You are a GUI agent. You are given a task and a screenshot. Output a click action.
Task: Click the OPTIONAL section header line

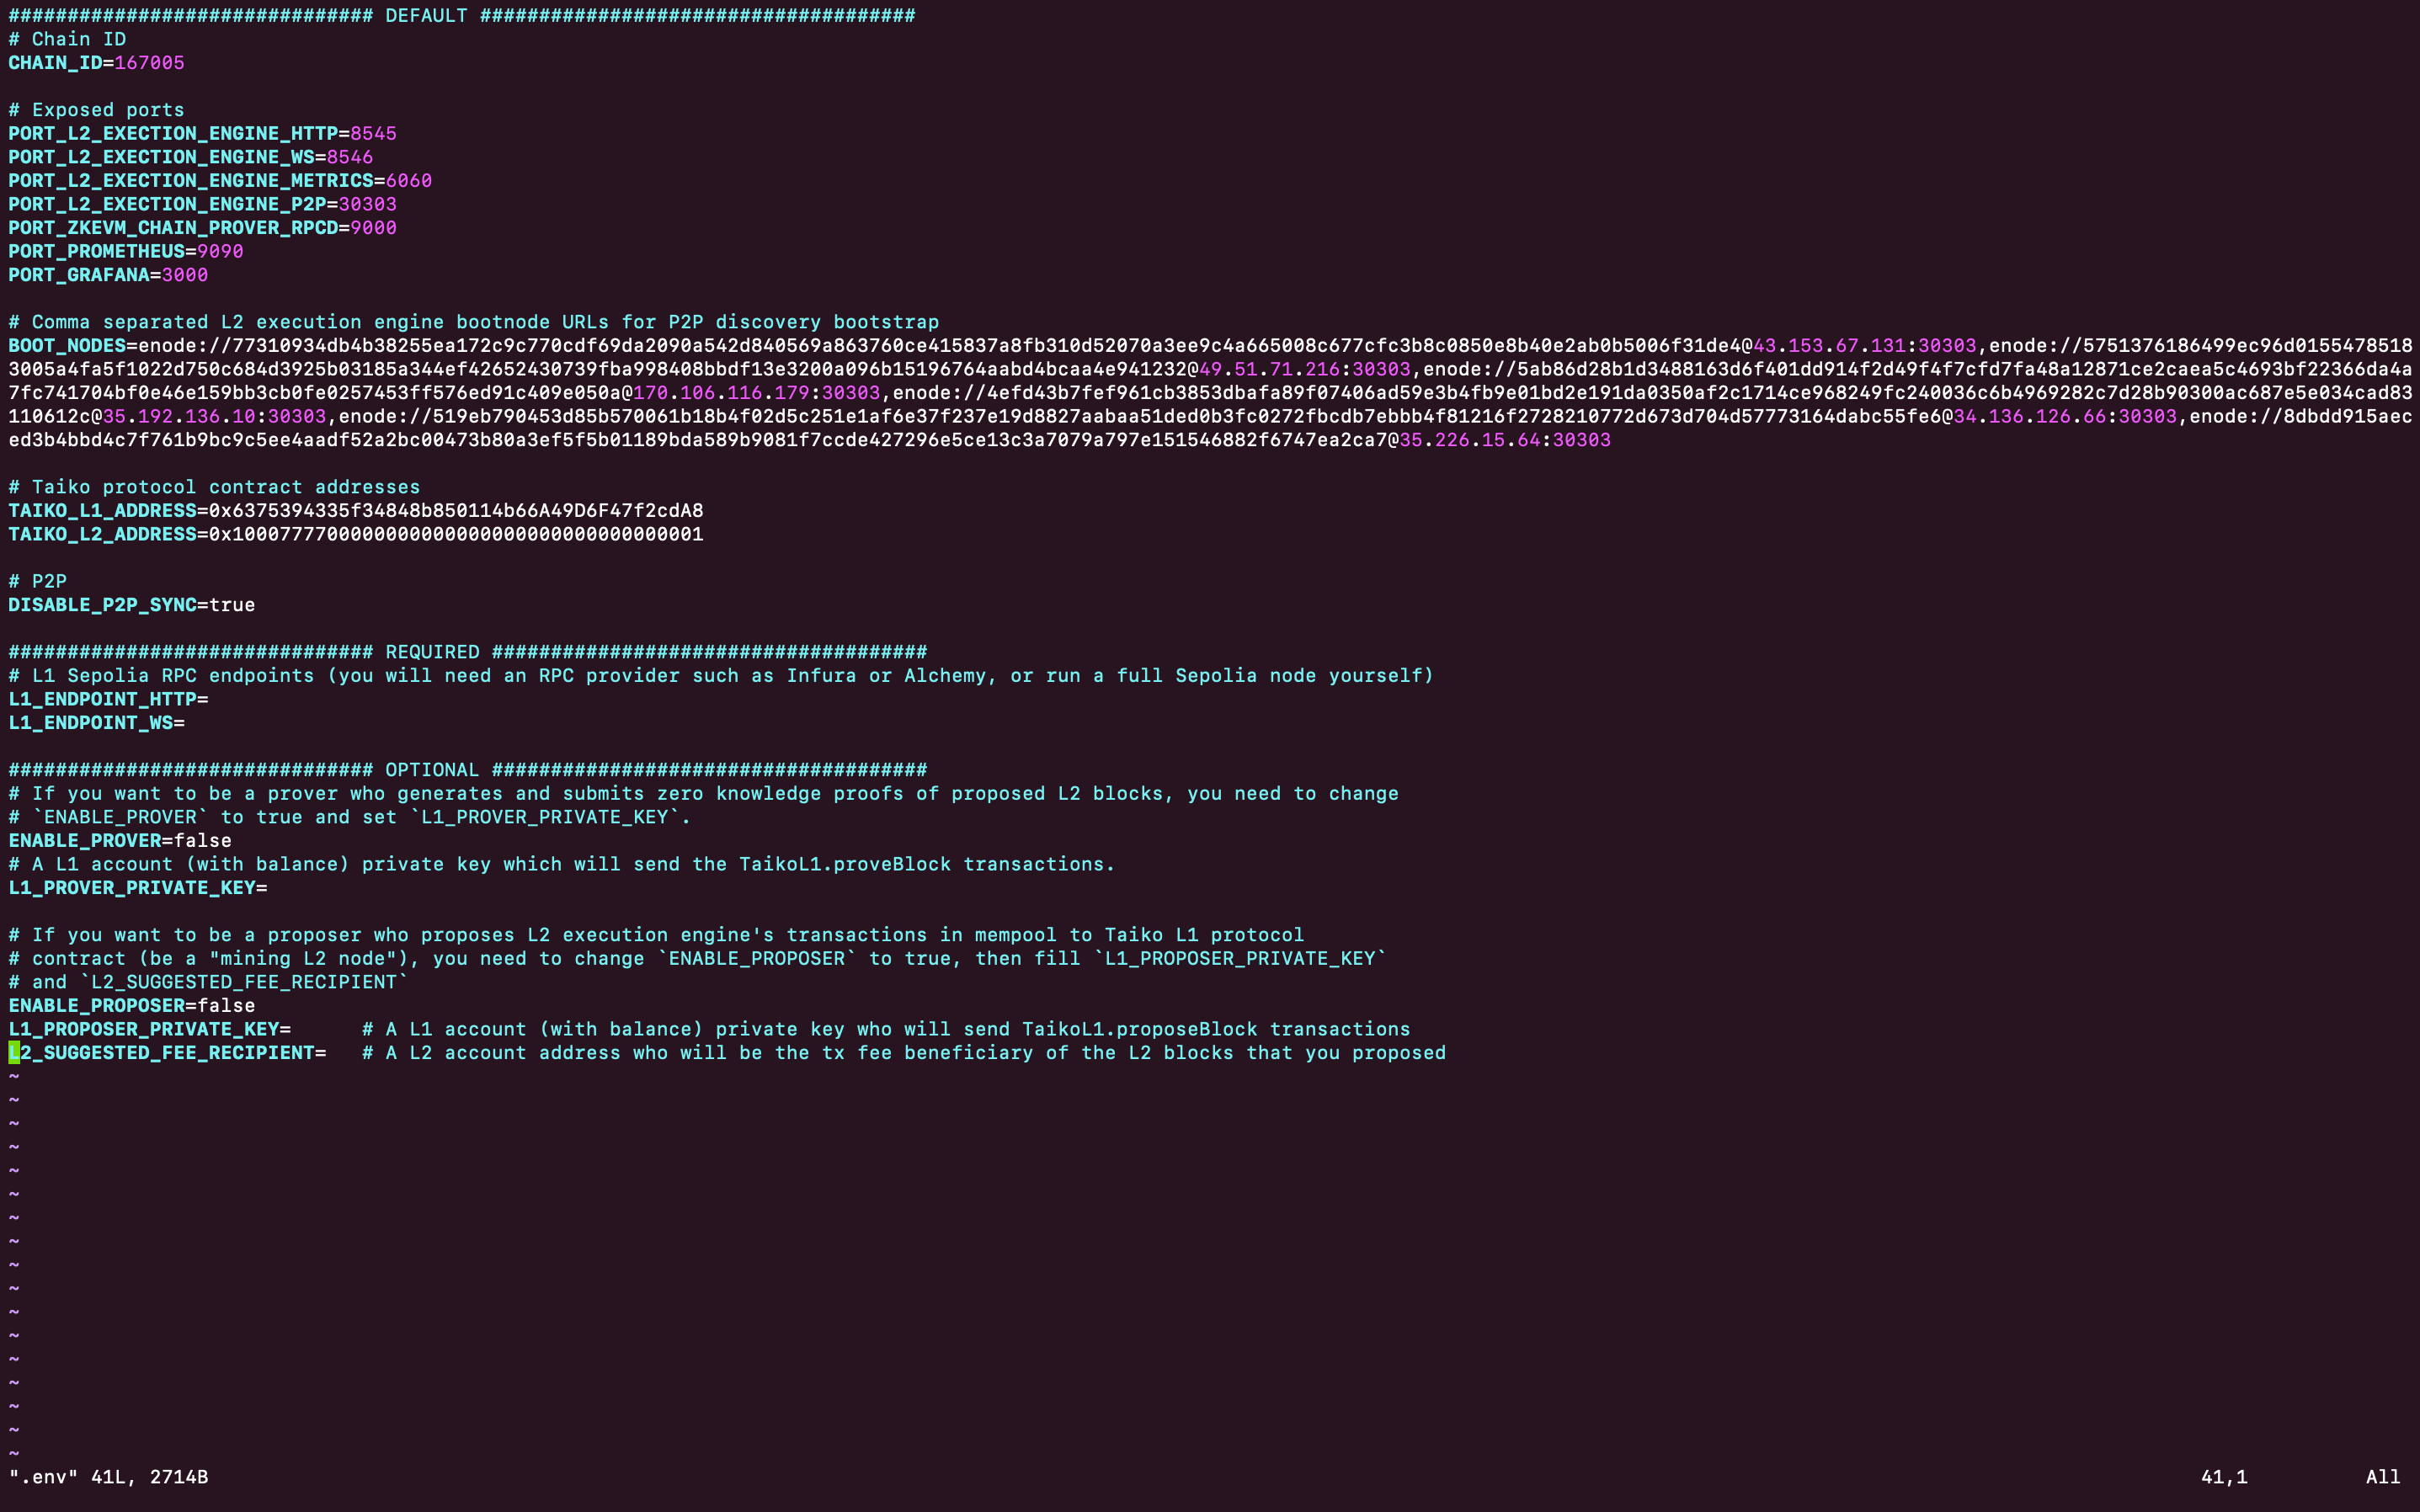[x=468, y=770]
